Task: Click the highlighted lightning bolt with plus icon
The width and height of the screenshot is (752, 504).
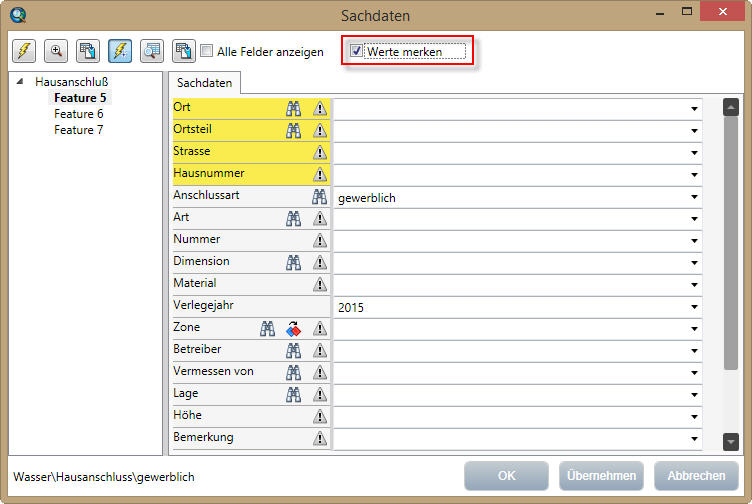Action: coord(120,51)
